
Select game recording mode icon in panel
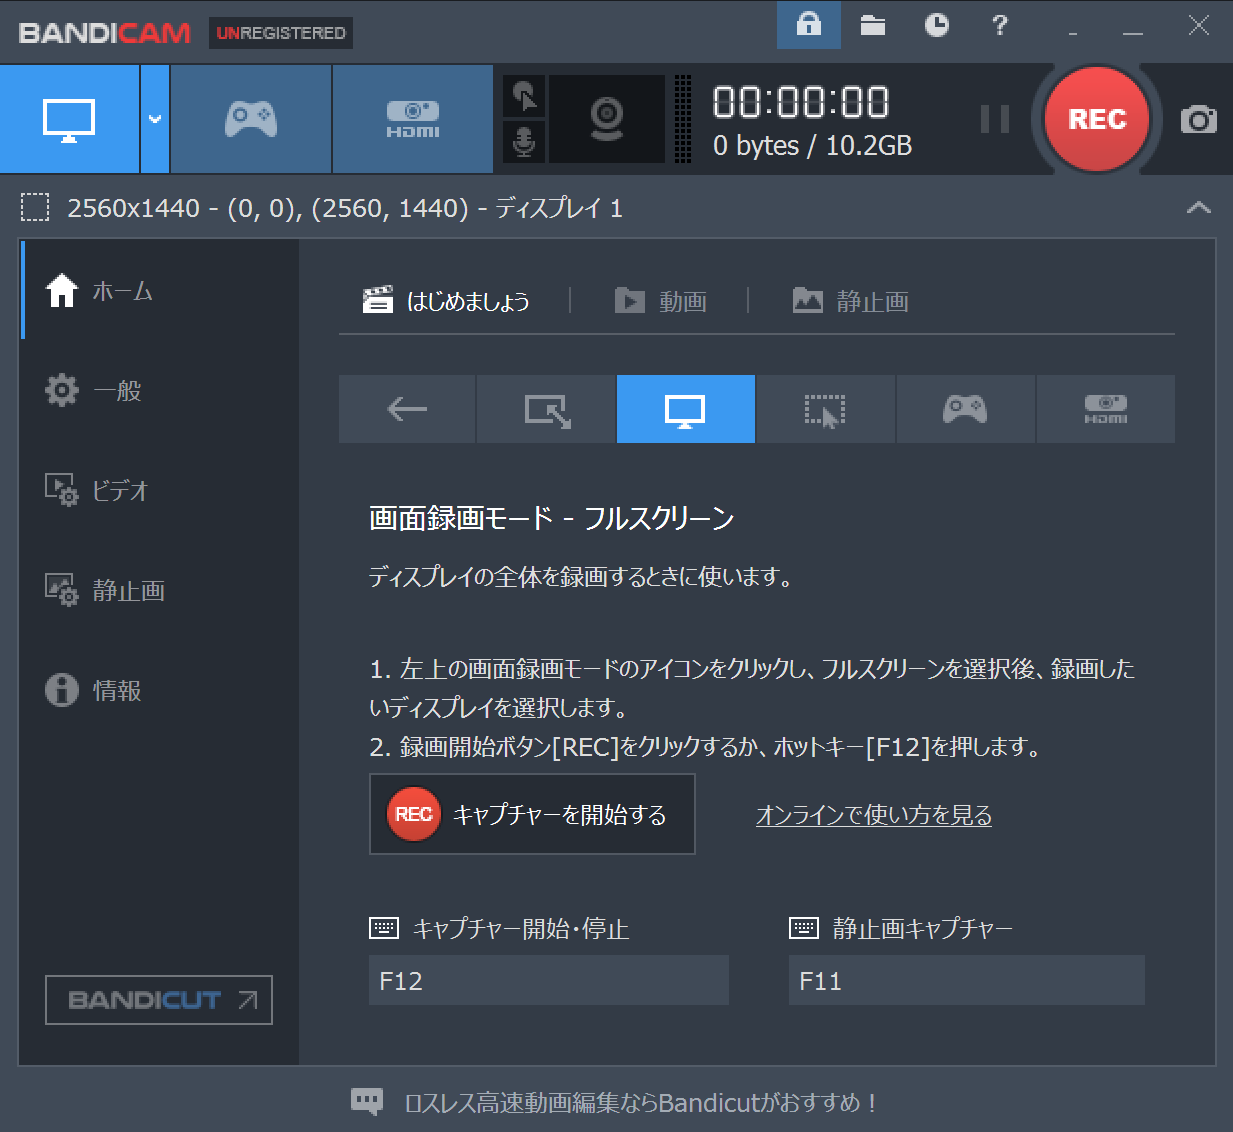pyautogui.click(x=966, y=409)
